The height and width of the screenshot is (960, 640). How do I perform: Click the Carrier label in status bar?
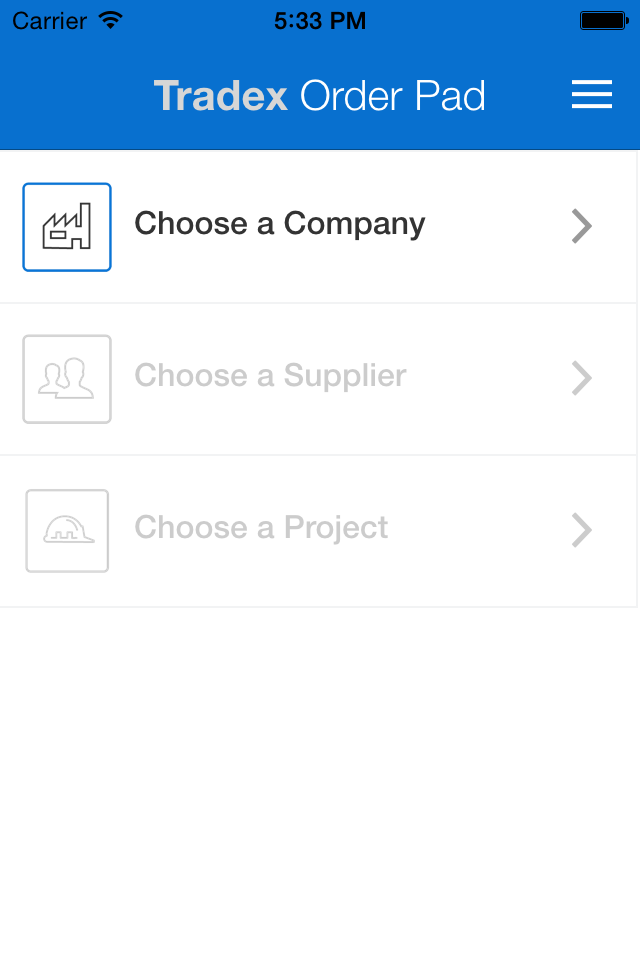click(50, 21)
